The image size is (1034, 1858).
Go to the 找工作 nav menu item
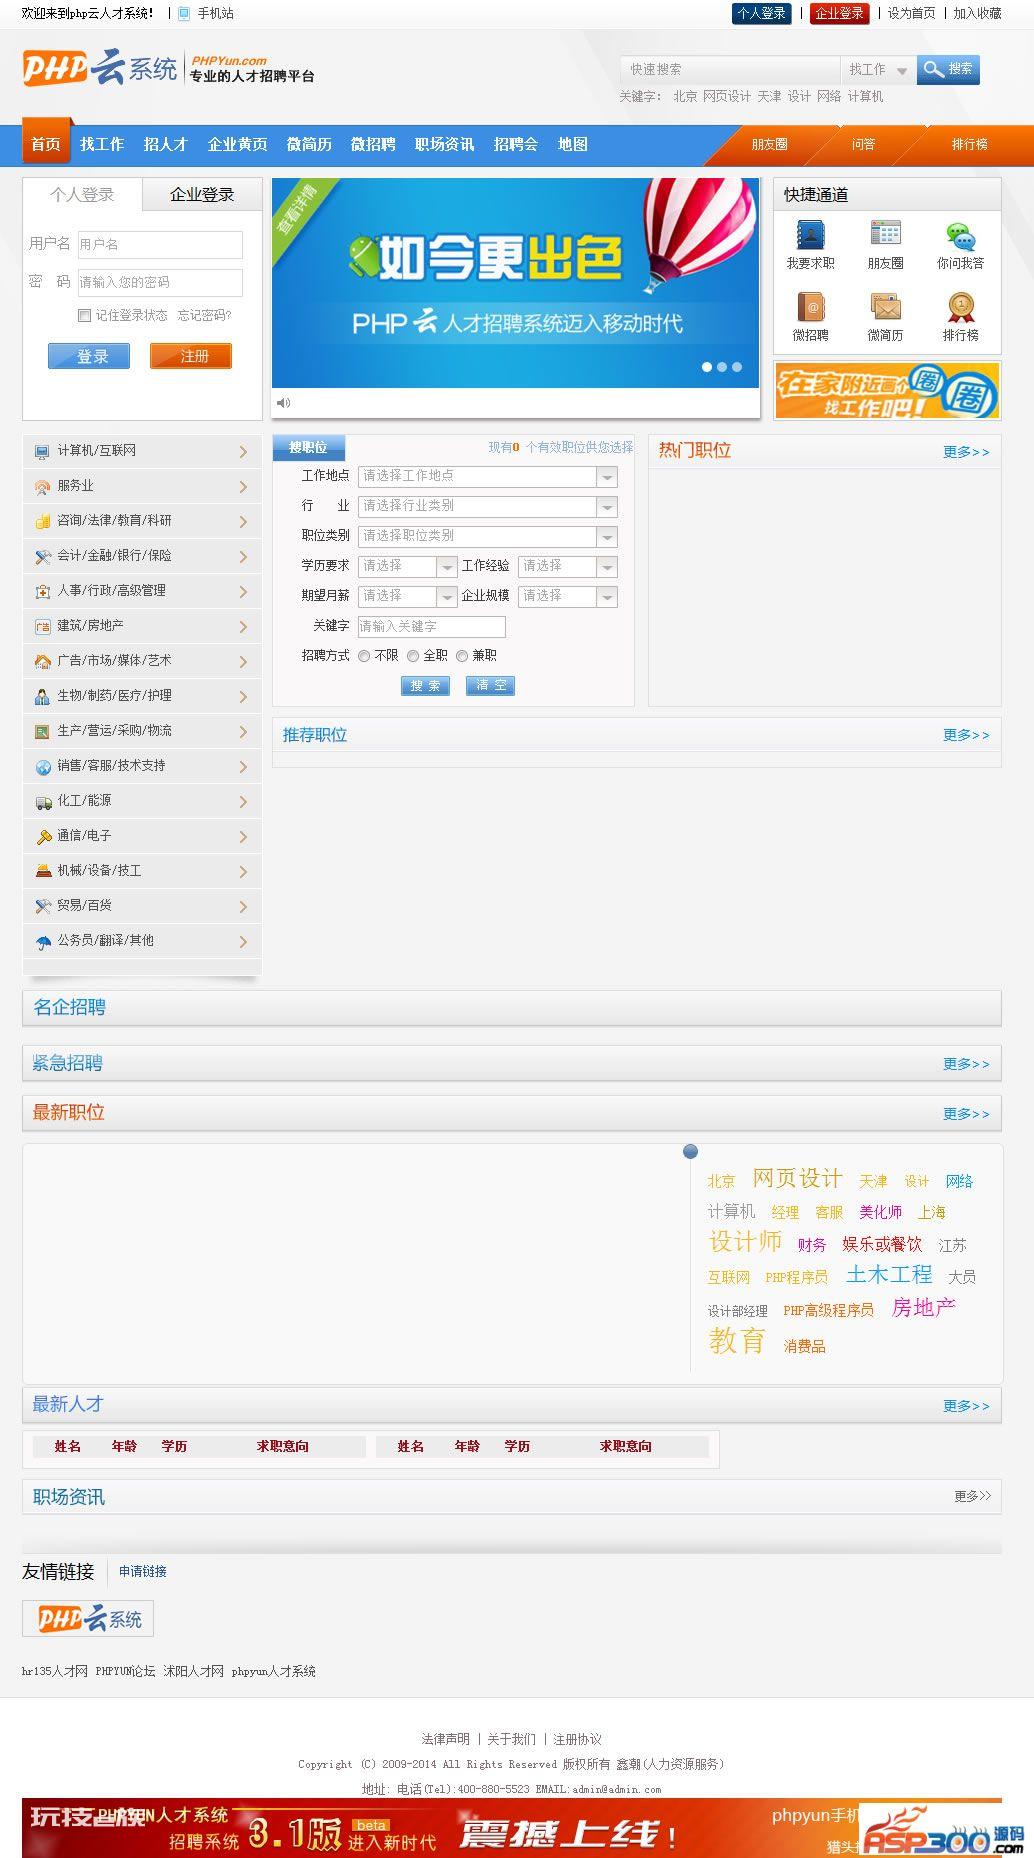pos(102,144)
